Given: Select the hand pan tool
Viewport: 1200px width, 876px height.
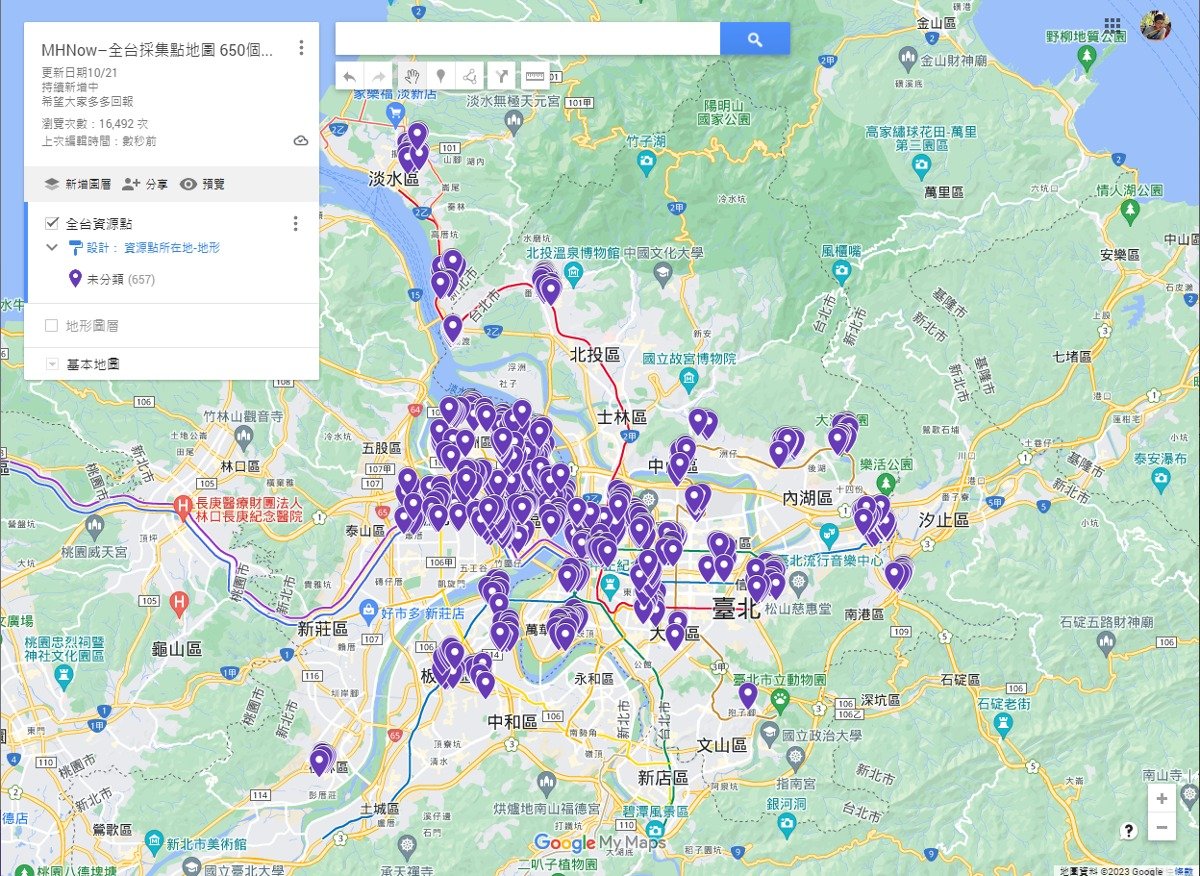Looking at the screenshot, I should 410,75.
